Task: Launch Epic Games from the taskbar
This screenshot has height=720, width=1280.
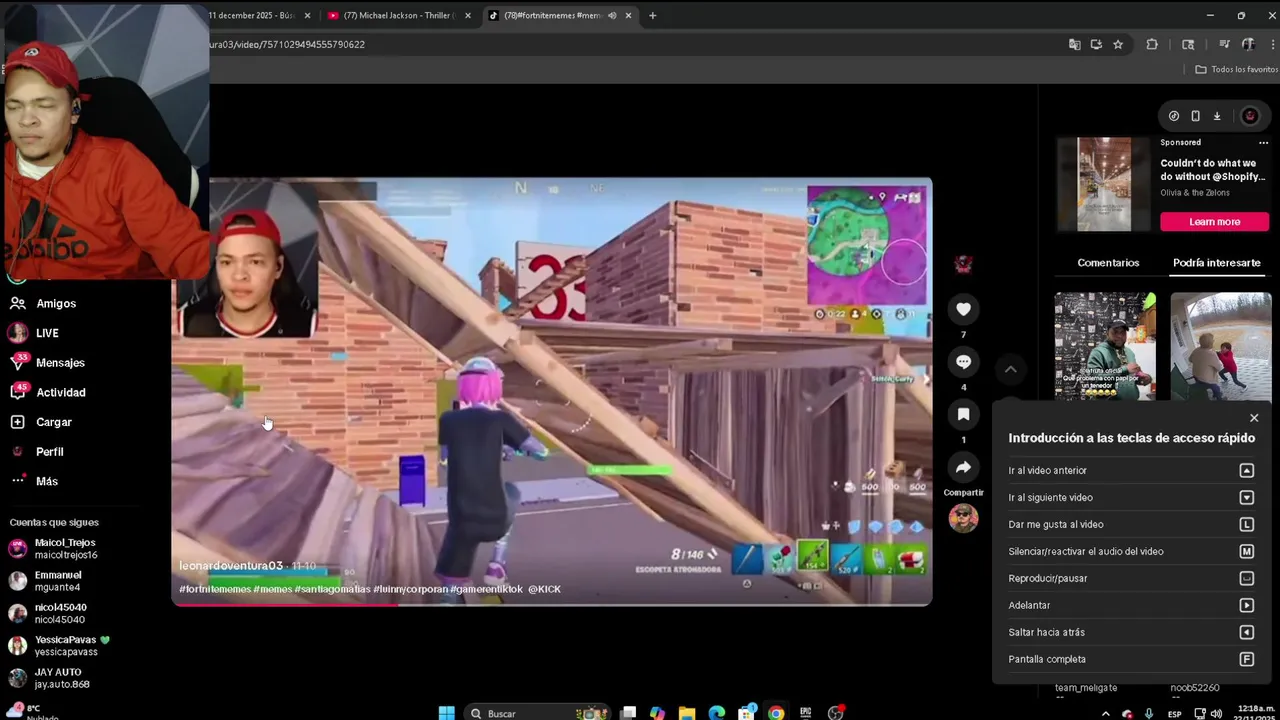Action: click(805, 713)
